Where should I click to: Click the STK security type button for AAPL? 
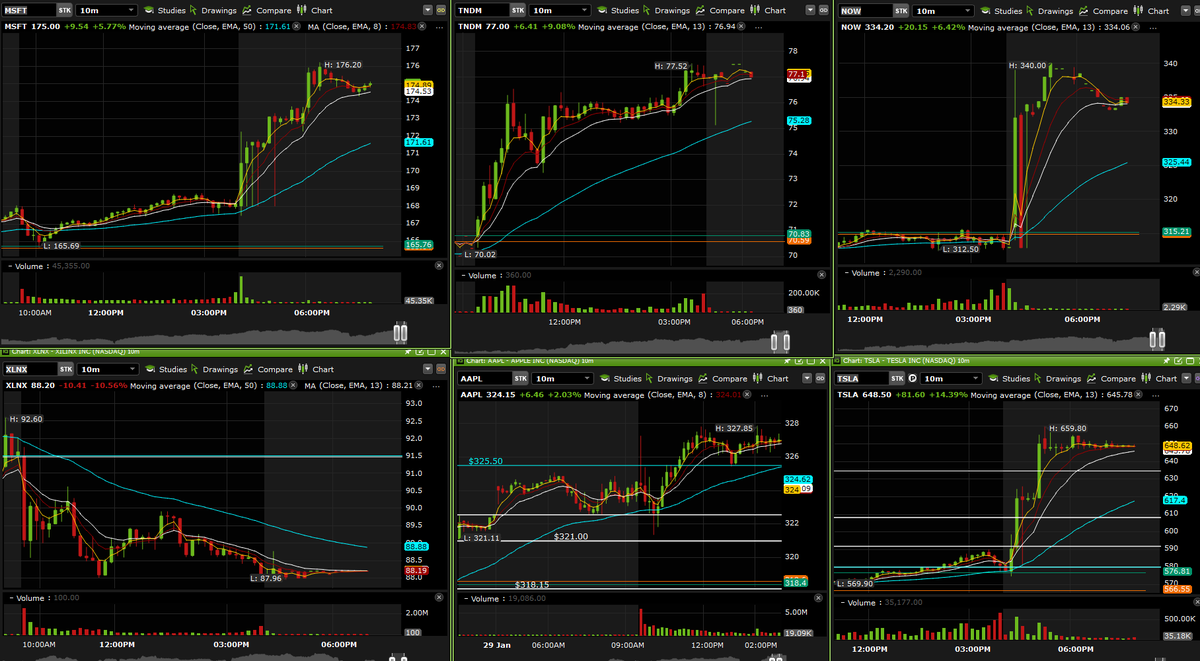click(x=521, y=379)
